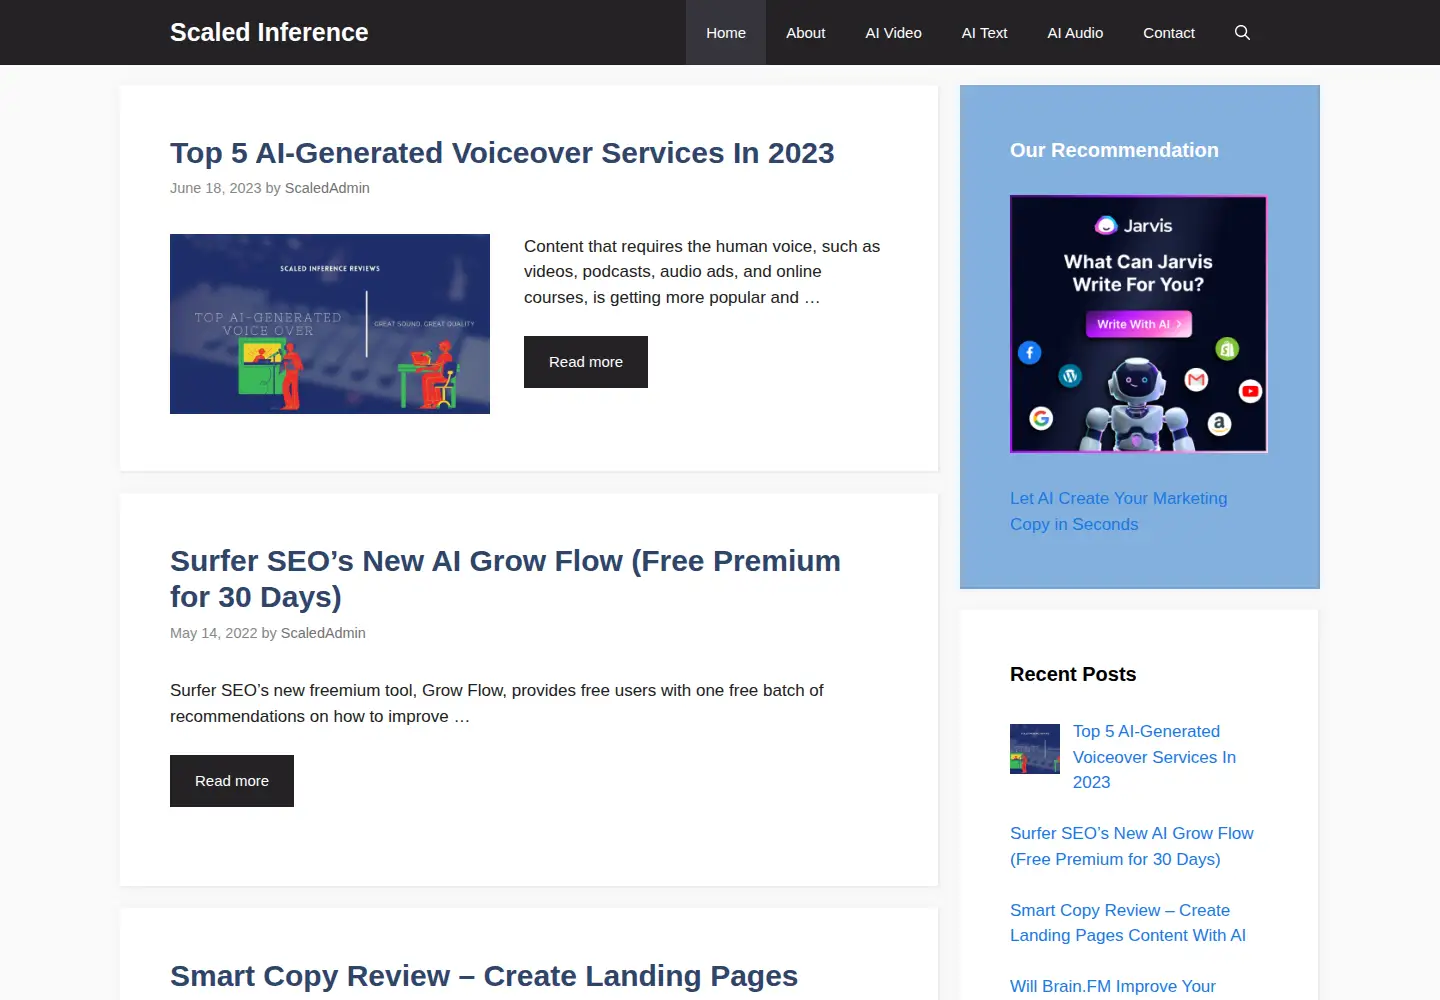Click the "Our Recommendation" widget heading
1440x1000 pixels.
click(x=1114, y=150)
